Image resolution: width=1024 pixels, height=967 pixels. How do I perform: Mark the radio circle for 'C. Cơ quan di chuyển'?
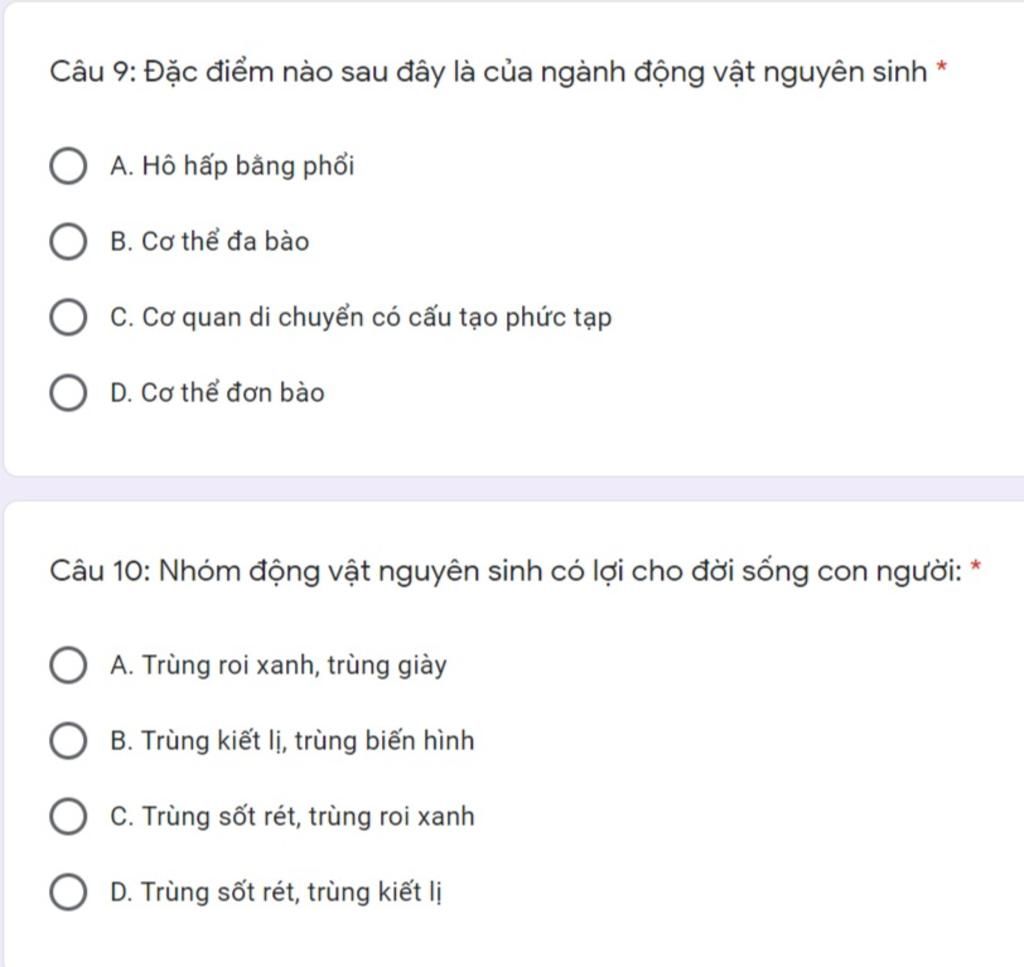tap(68, 317)
